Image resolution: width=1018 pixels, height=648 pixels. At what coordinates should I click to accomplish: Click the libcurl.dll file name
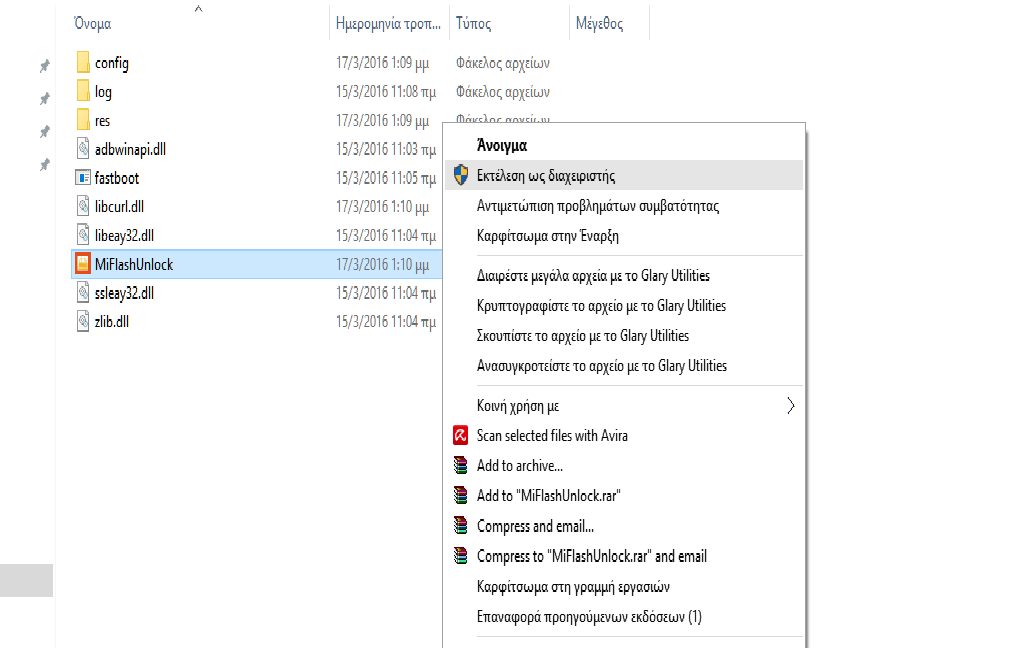[x=120, y=207]
